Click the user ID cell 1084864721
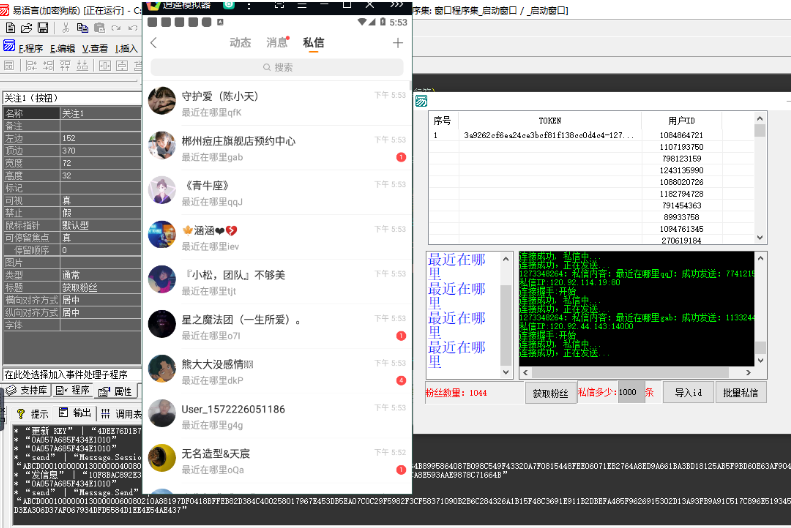This screenshot has height=528, width=791. 681,135
